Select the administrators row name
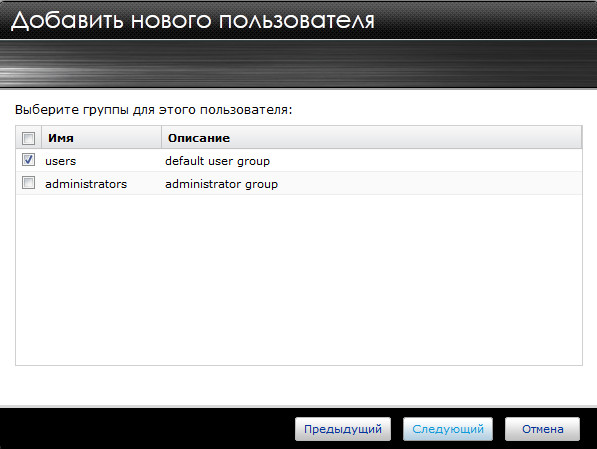The height and width of the screenshot is (449, 597). coord(86,184)
